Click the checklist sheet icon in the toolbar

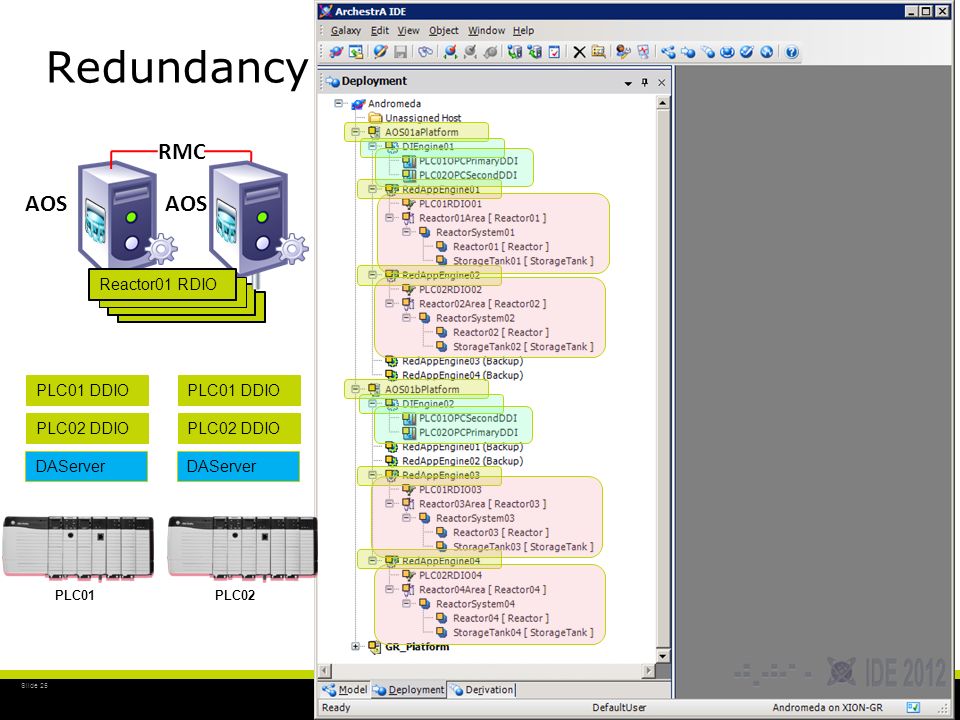click(x=554, y=52)
